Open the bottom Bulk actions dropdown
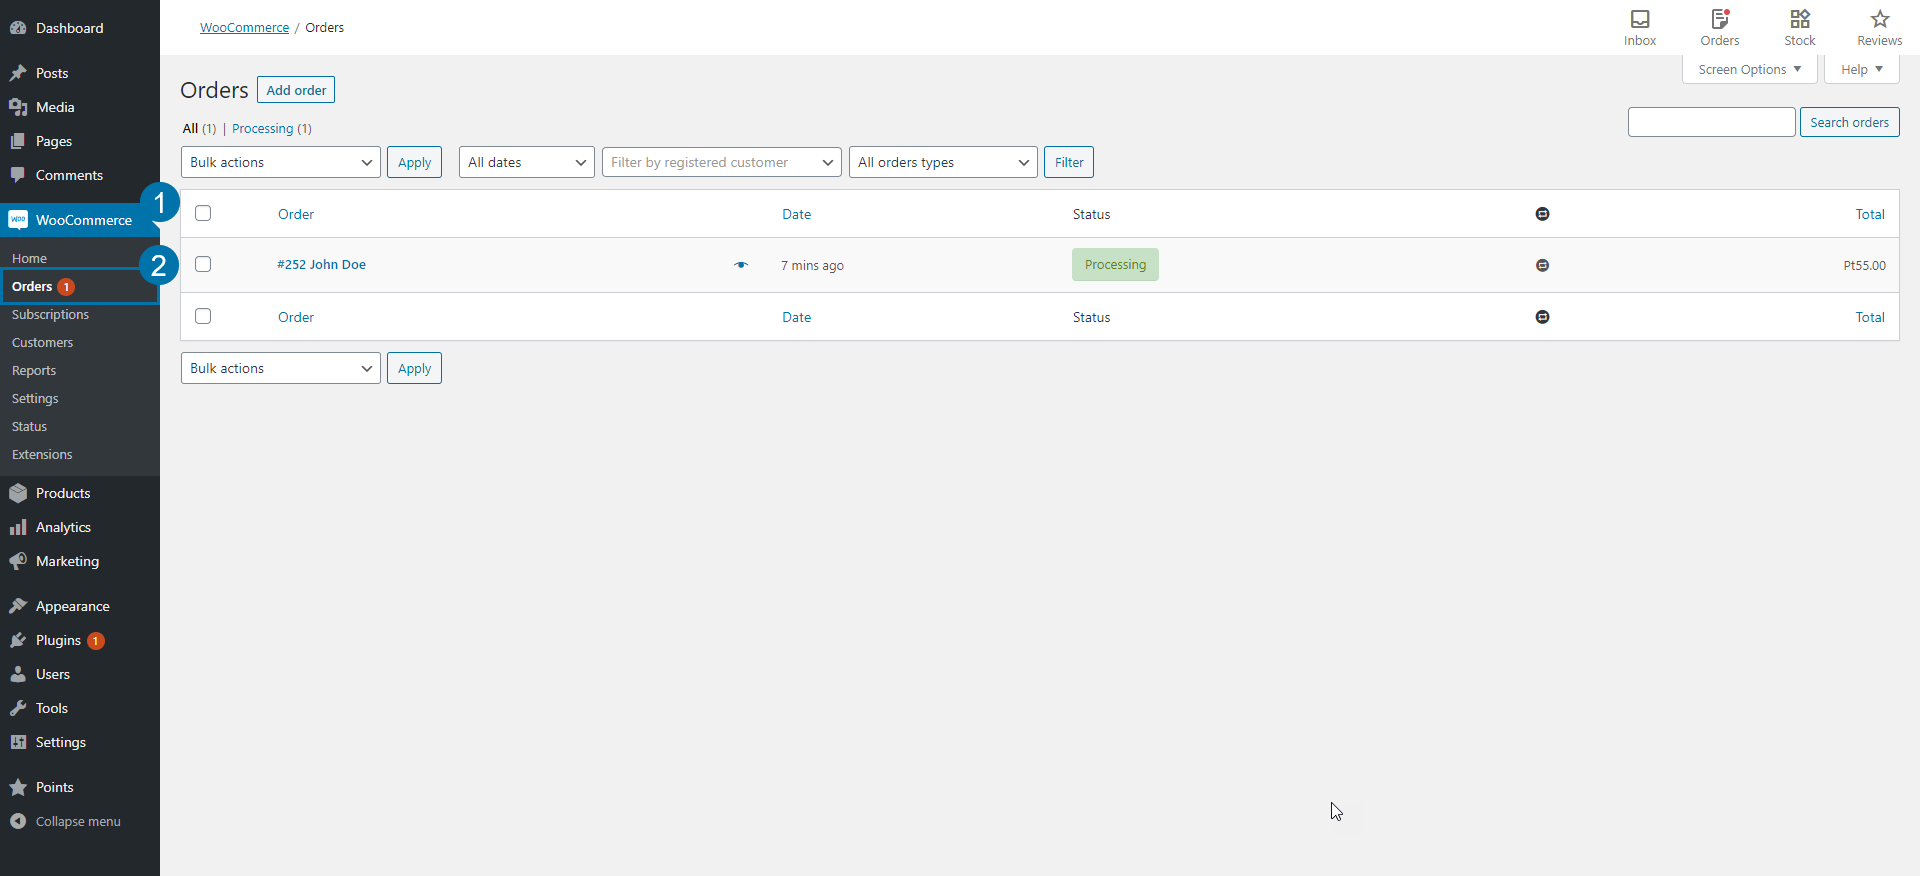 (x=281, y=368)
